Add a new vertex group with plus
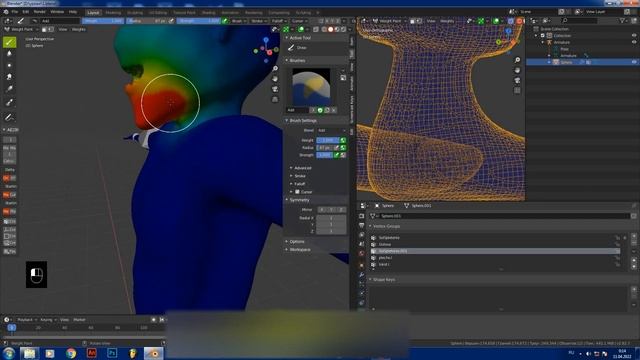Viewport: 640px width, 360px height. pos(634,236)
